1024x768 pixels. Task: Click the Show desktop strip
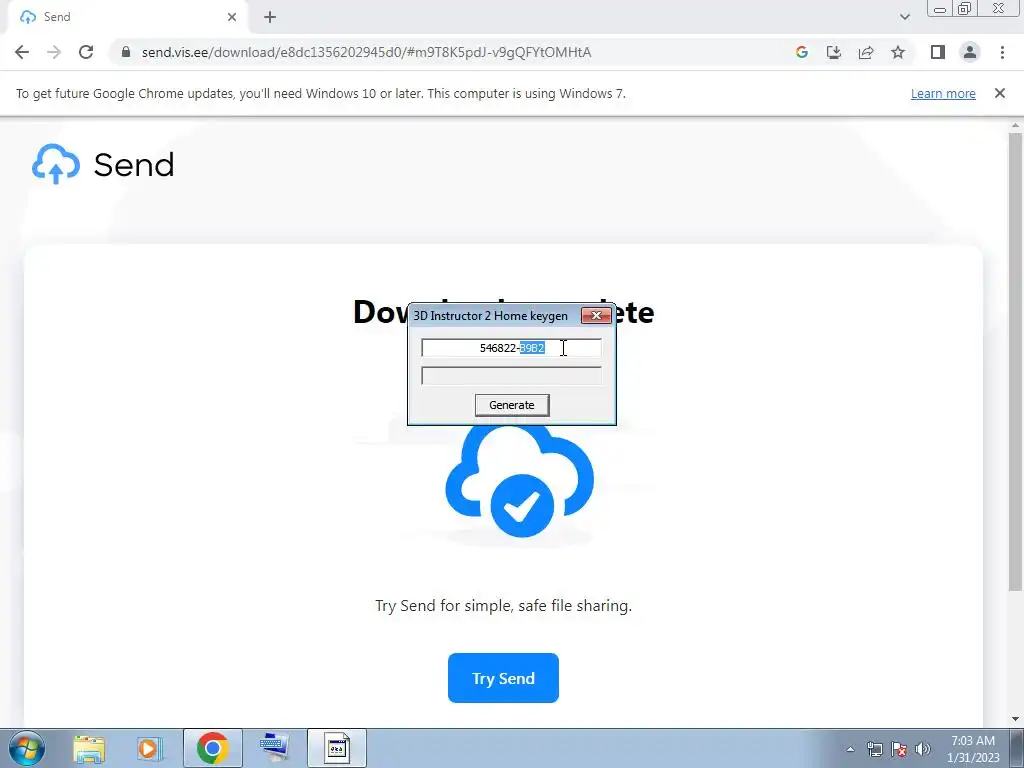pyautogui.click(x=1017, y=748)
